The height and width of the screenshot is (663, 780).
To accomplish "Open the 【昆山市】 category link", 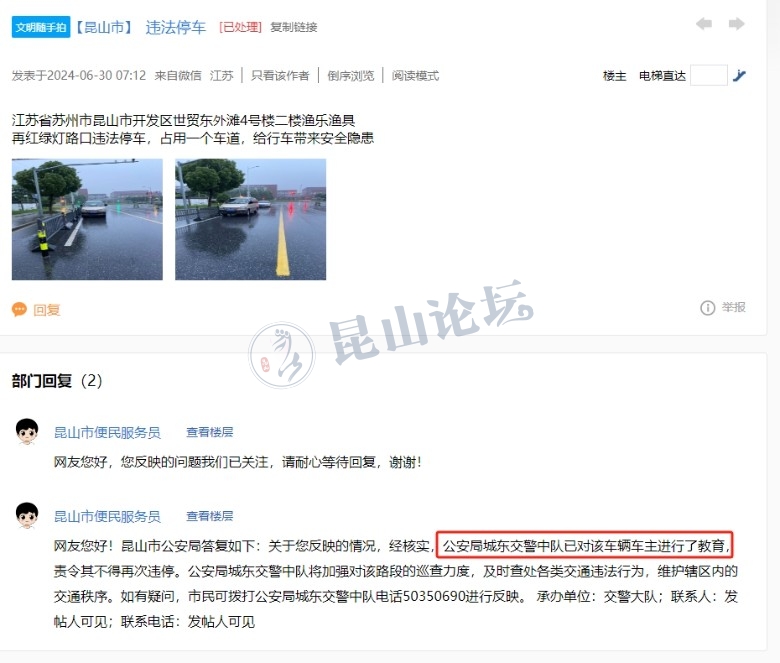I will (104, 27).
